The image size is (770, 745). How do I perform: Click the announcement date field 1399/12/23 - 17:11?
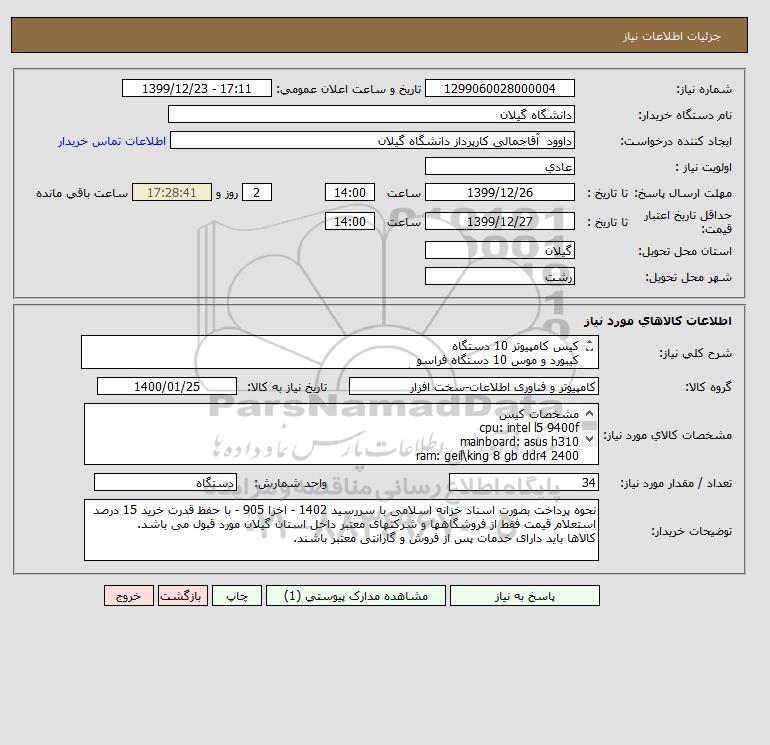[196, 88]
